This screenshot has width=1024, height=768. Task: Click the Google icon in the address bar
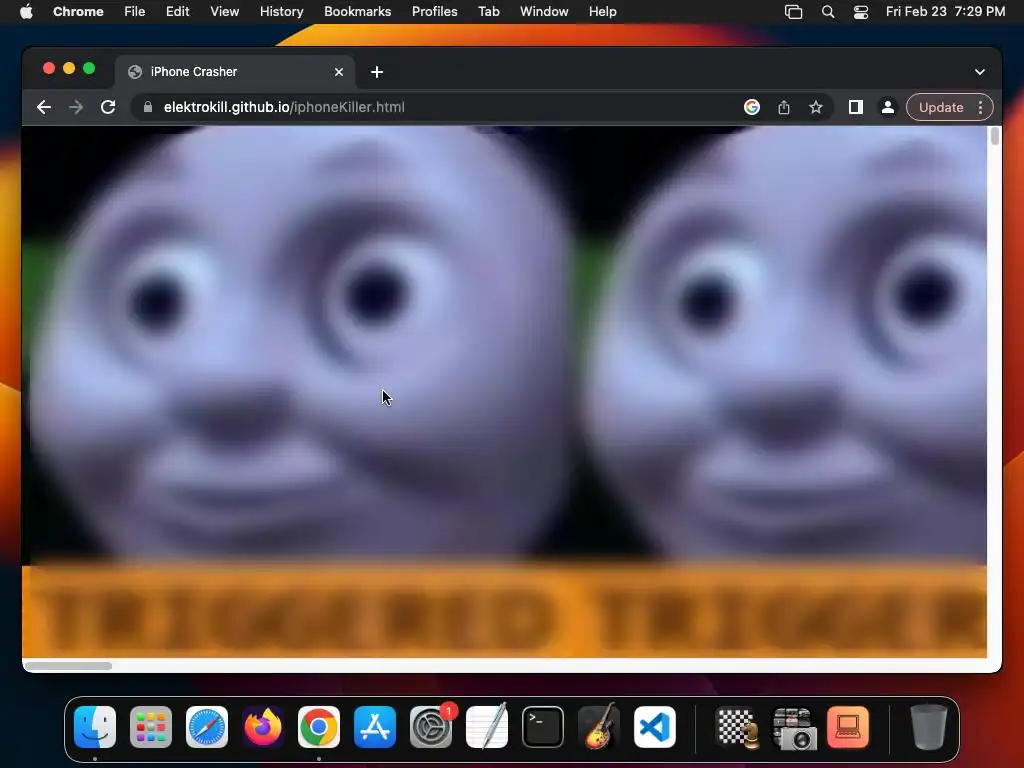click(x=752, y=107)
